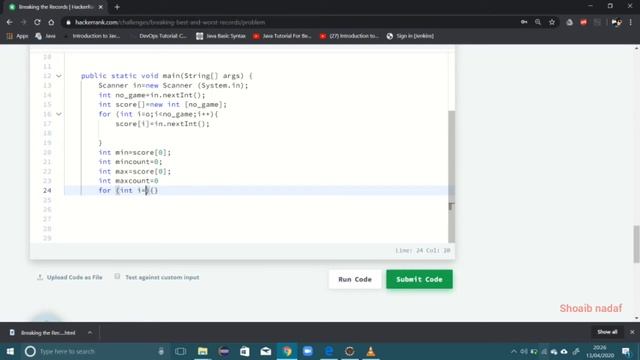Open the zoom magnifier icon in address bar

[x=538, y=22]
